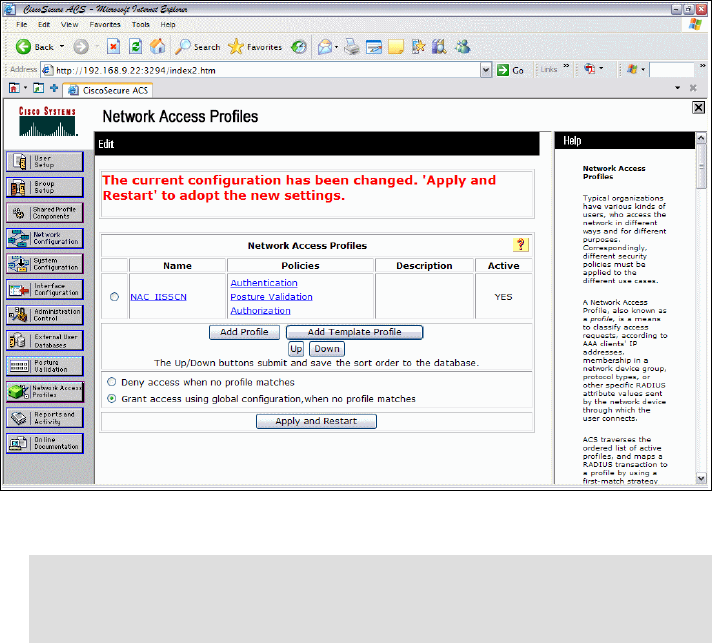
Task: Open Group Setup in the sidebar
Action: tap(44, 187)
